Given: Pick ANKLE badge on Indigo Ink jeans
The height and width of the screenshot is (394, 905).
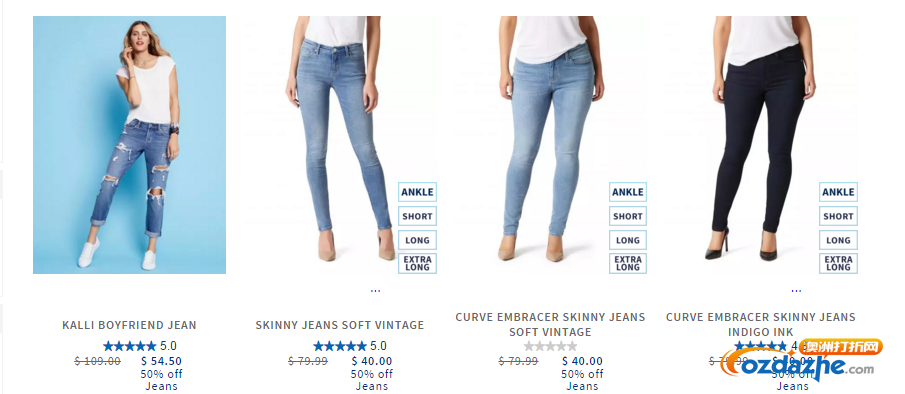Looking at the screenshot, I should 838,192.
